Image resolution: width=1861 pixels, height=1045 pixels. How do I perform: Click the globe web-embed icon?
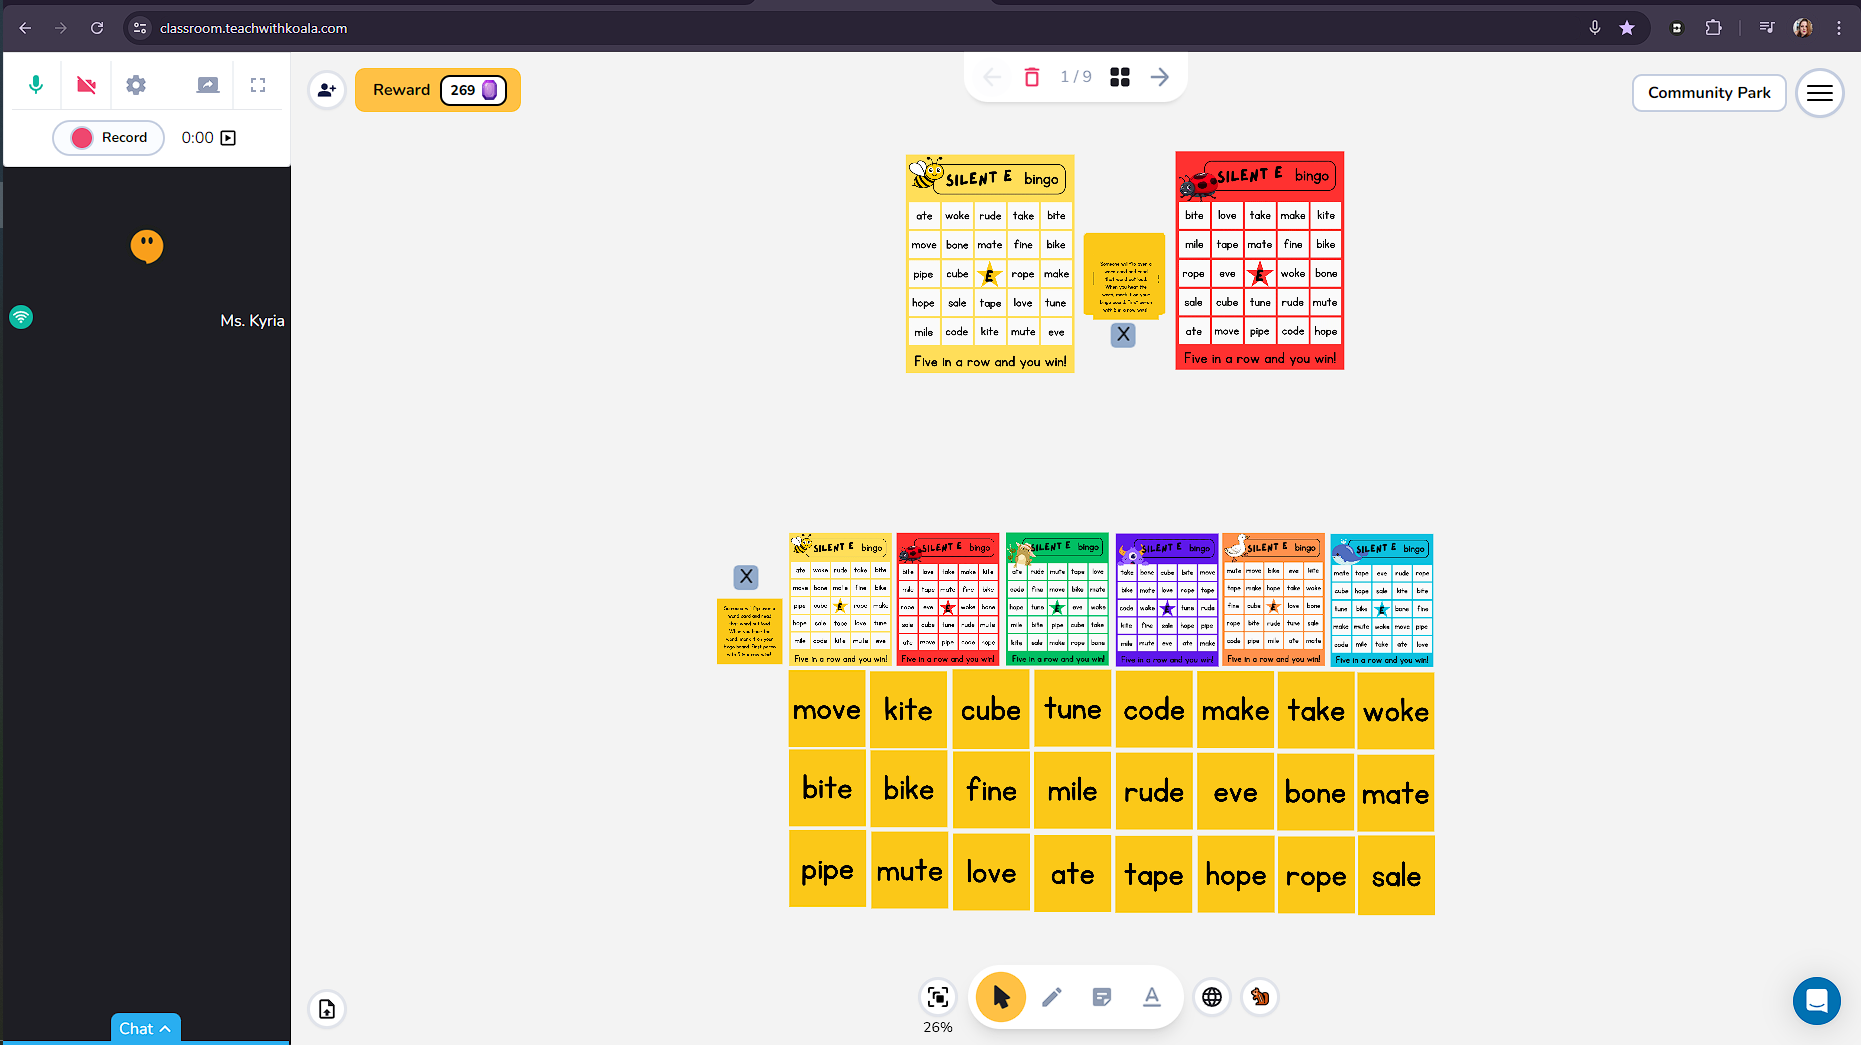[1212, 997]
